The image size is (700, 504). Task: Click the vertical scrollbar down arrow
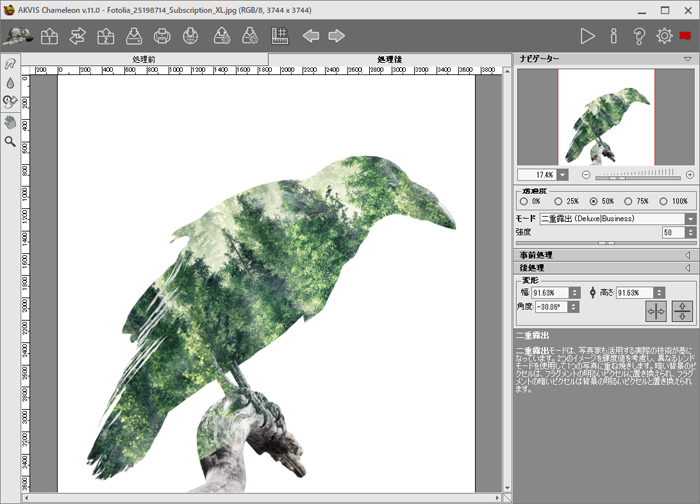click(x=507, y=488)
